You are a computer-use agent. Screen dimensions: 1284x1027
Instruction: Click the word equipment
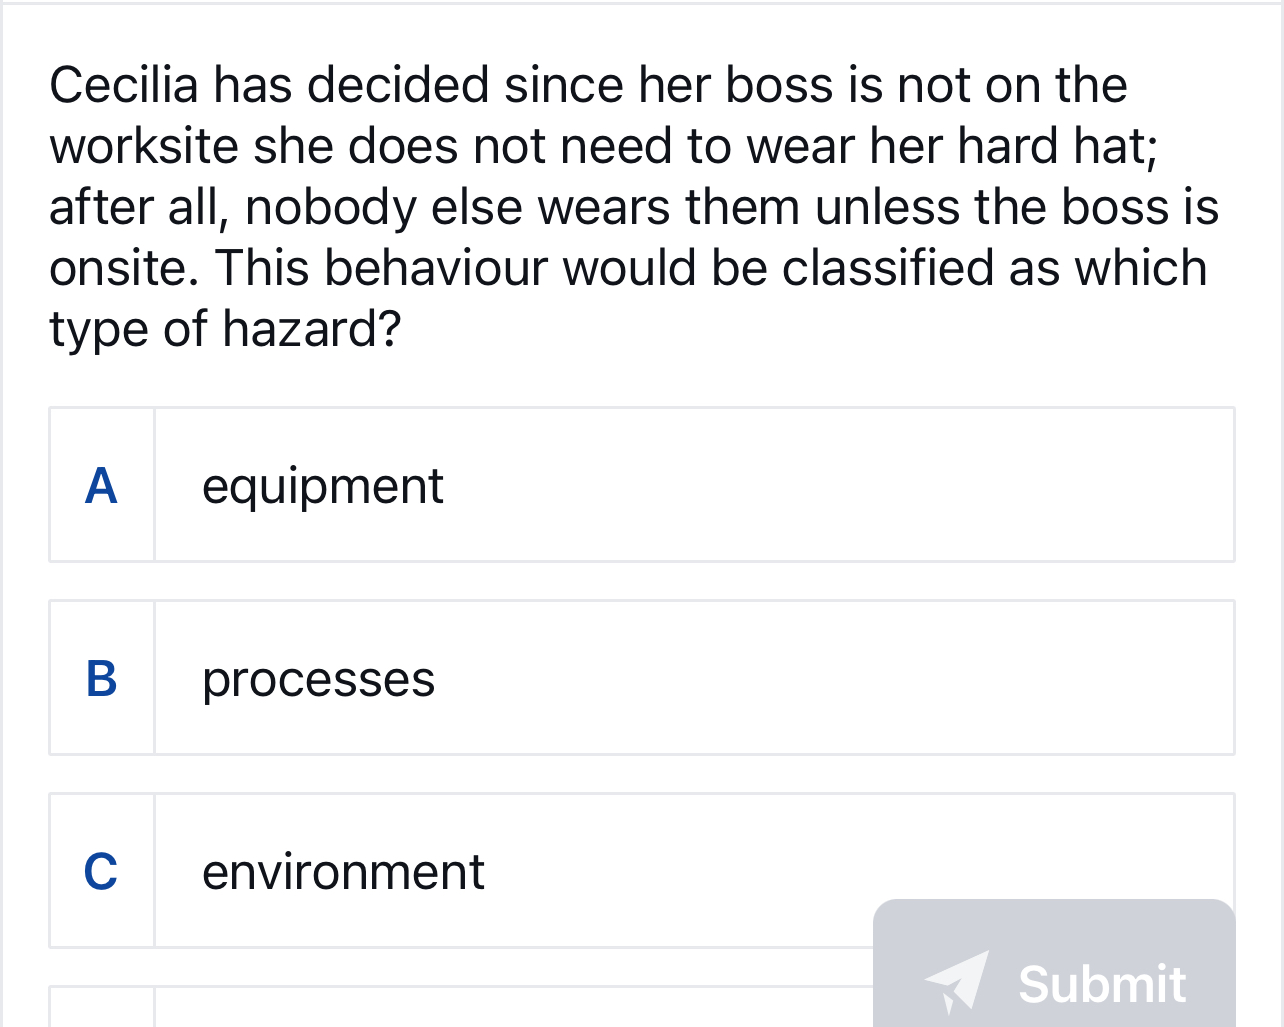(322, 487)
